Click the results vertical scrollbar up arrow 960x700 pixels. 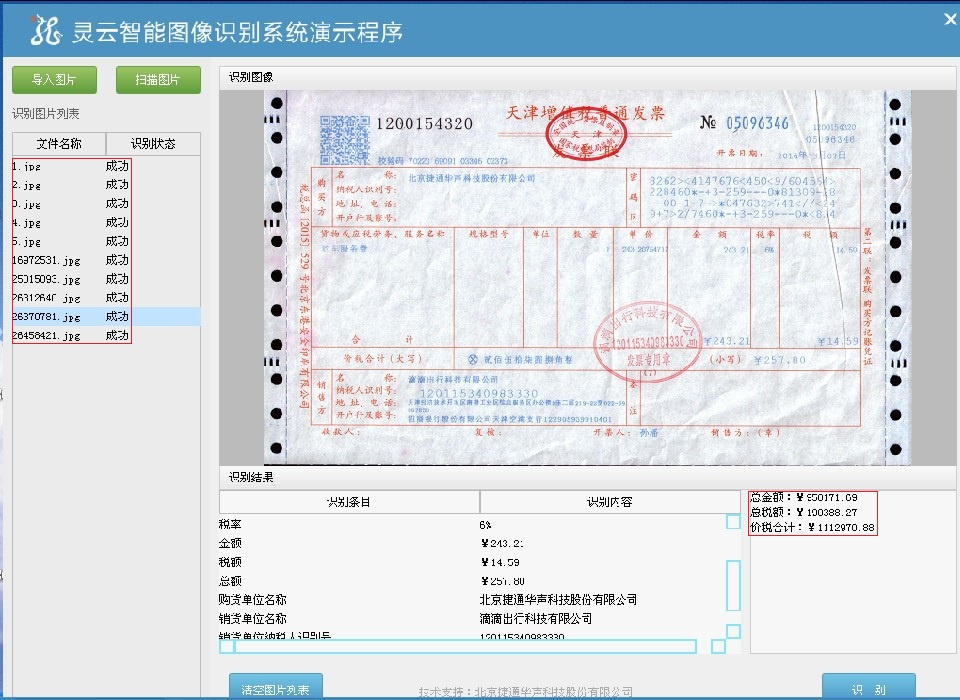click(733, 521)
